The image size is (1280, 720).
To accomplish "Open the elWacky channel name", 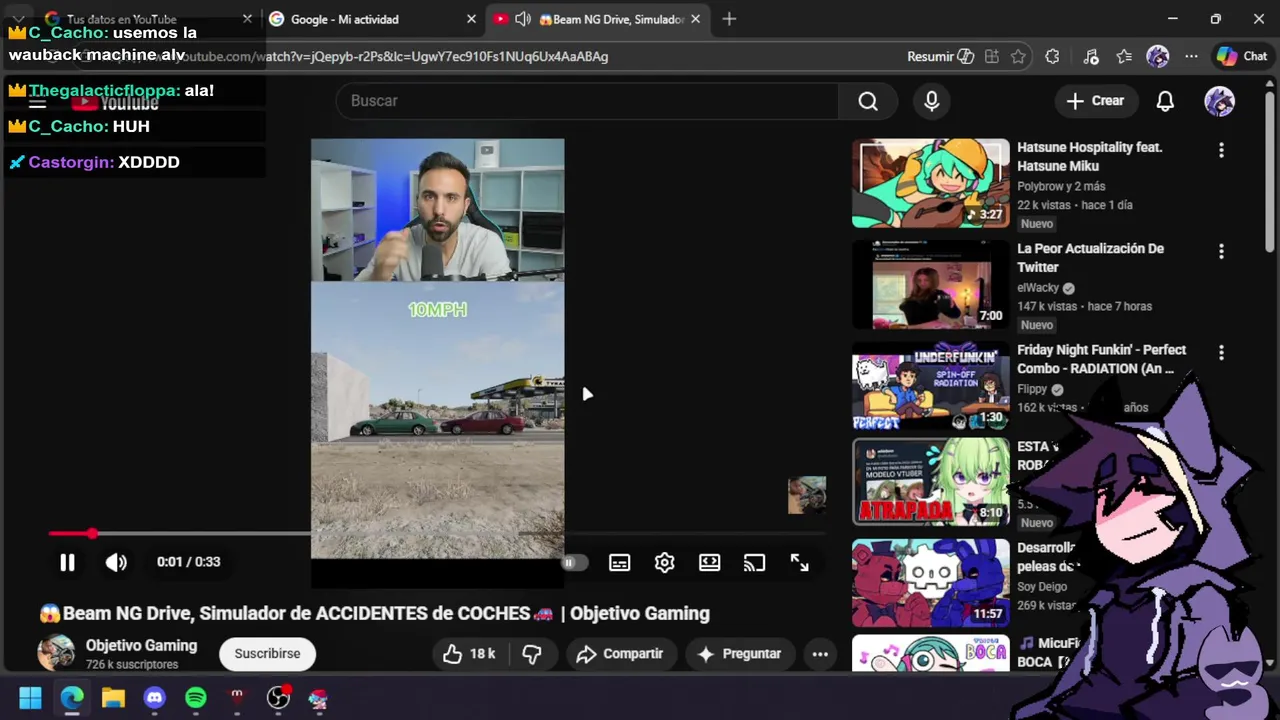I will point(1038,288).
